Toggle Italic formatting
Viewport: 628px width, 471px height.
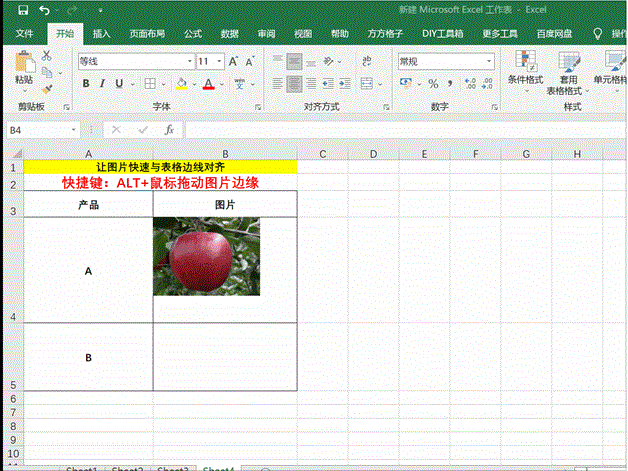coord(103,84)
